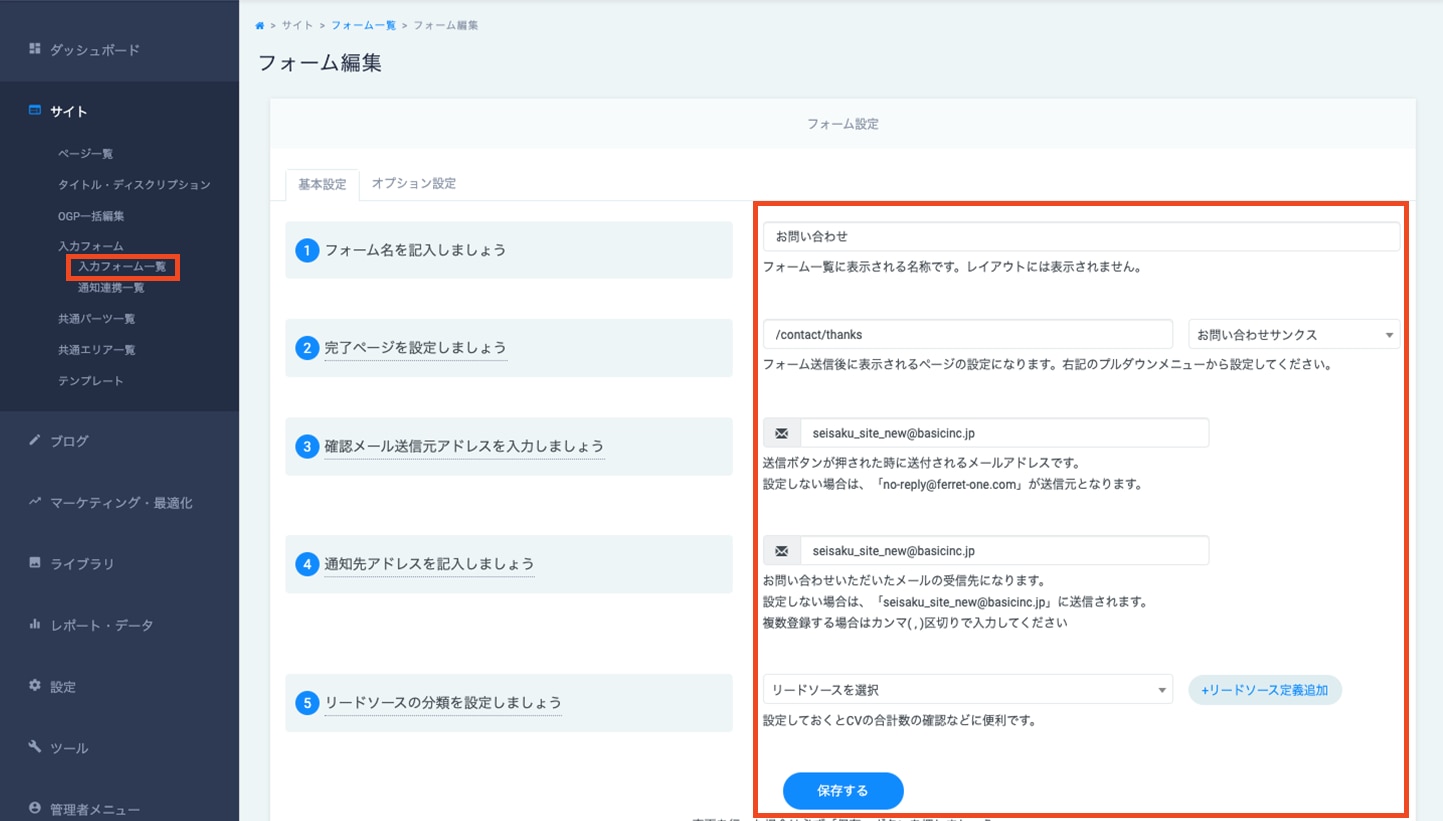Screen dimensions: 1443x821
Task: Click the pencil icon beside ブログ
Action: click(x=34, y=440)
